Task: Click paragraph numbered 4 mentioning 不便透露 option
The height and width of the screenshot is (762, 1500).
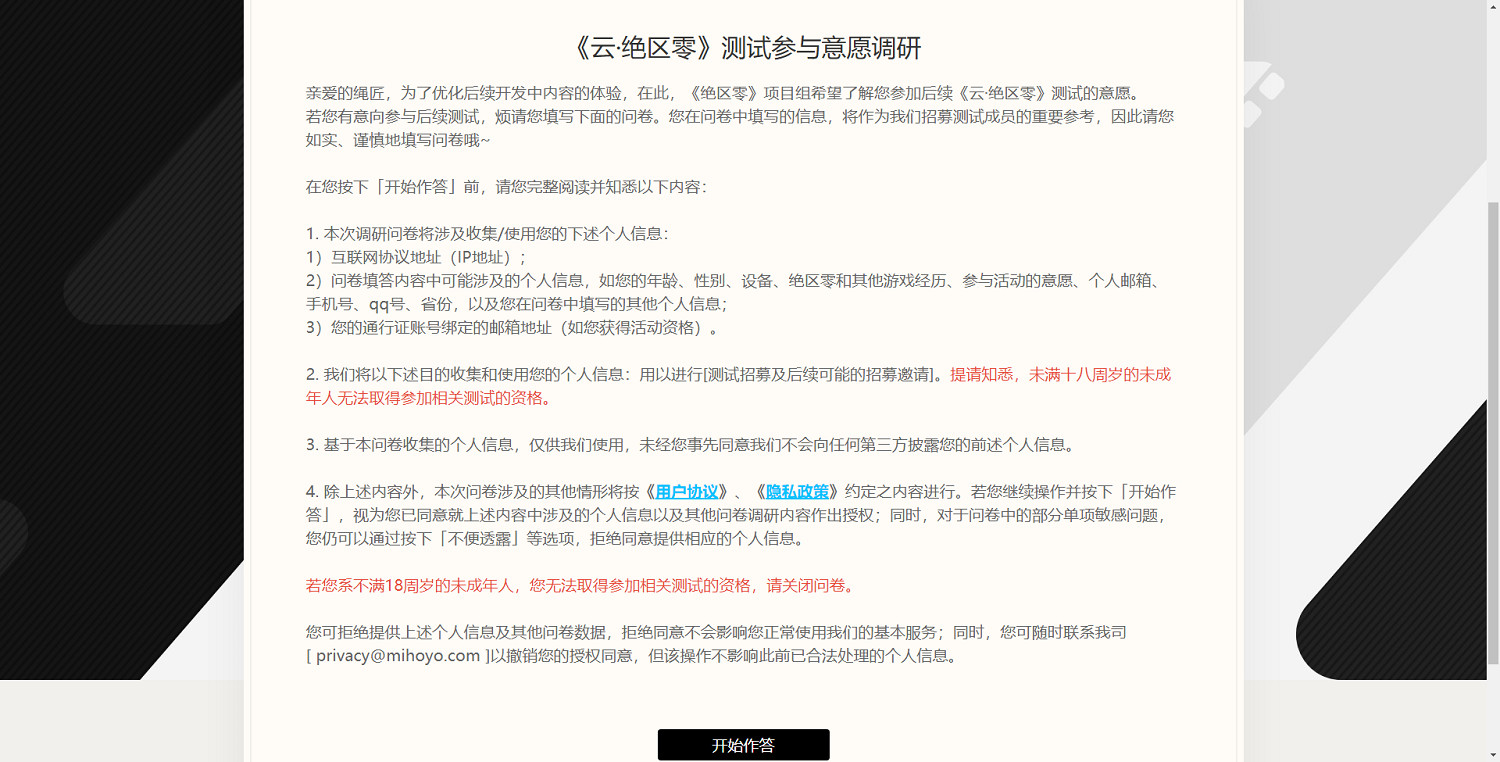Action: [700, 515]
